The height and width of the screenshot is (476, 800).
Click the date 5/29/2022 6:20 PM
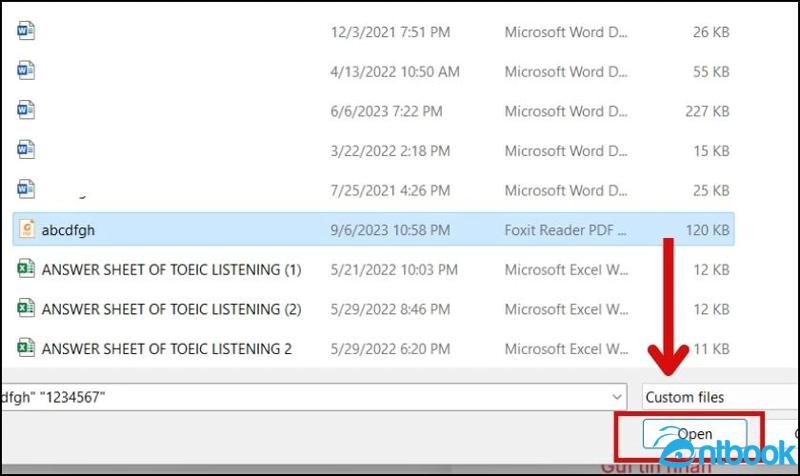click(390, 349)
